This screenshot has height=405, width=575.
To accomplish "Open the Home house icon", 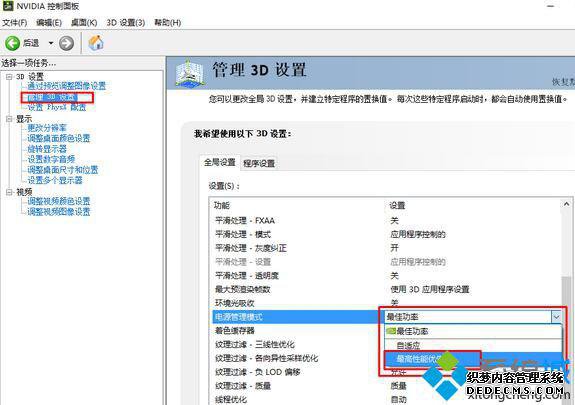I will click(x=96, y=43).
